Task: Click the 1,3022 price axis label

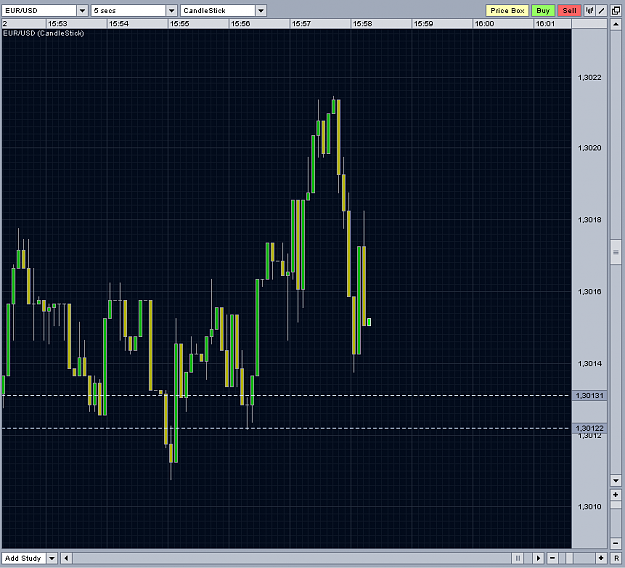Action: [590, 78]
